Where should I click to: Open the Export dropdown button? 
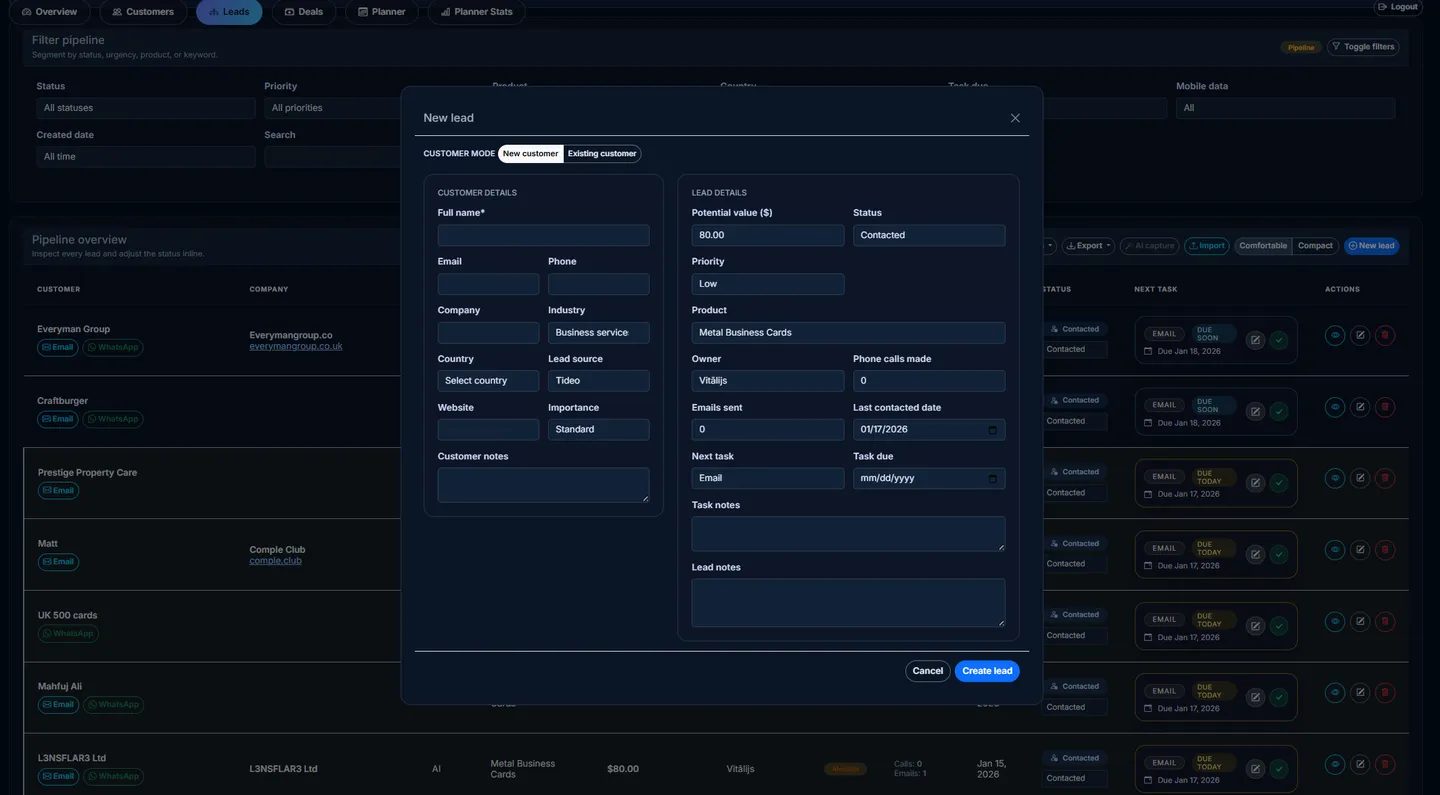(1088, 246)
